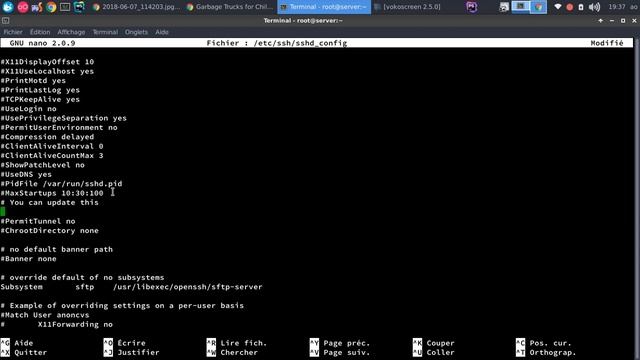
Task: Click the '#PidFile /var/run/sshd.pid' line
Action: [61, 184]
